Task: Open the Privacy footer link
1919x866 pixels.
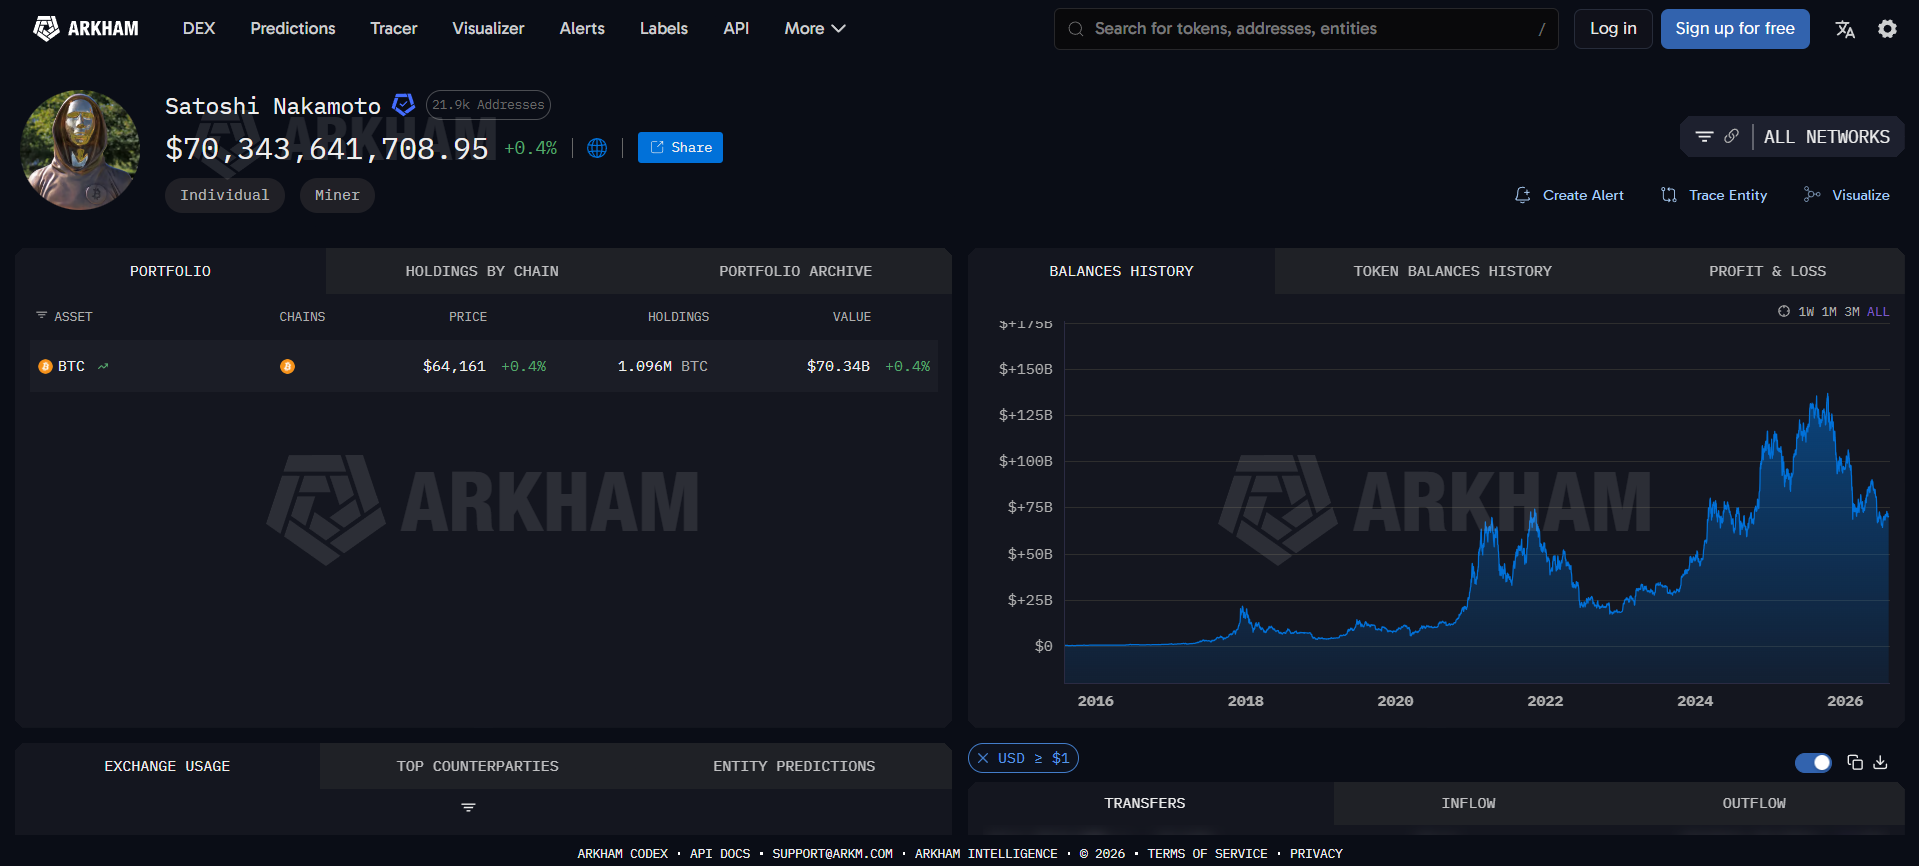Action: (x=1316, y=854)
